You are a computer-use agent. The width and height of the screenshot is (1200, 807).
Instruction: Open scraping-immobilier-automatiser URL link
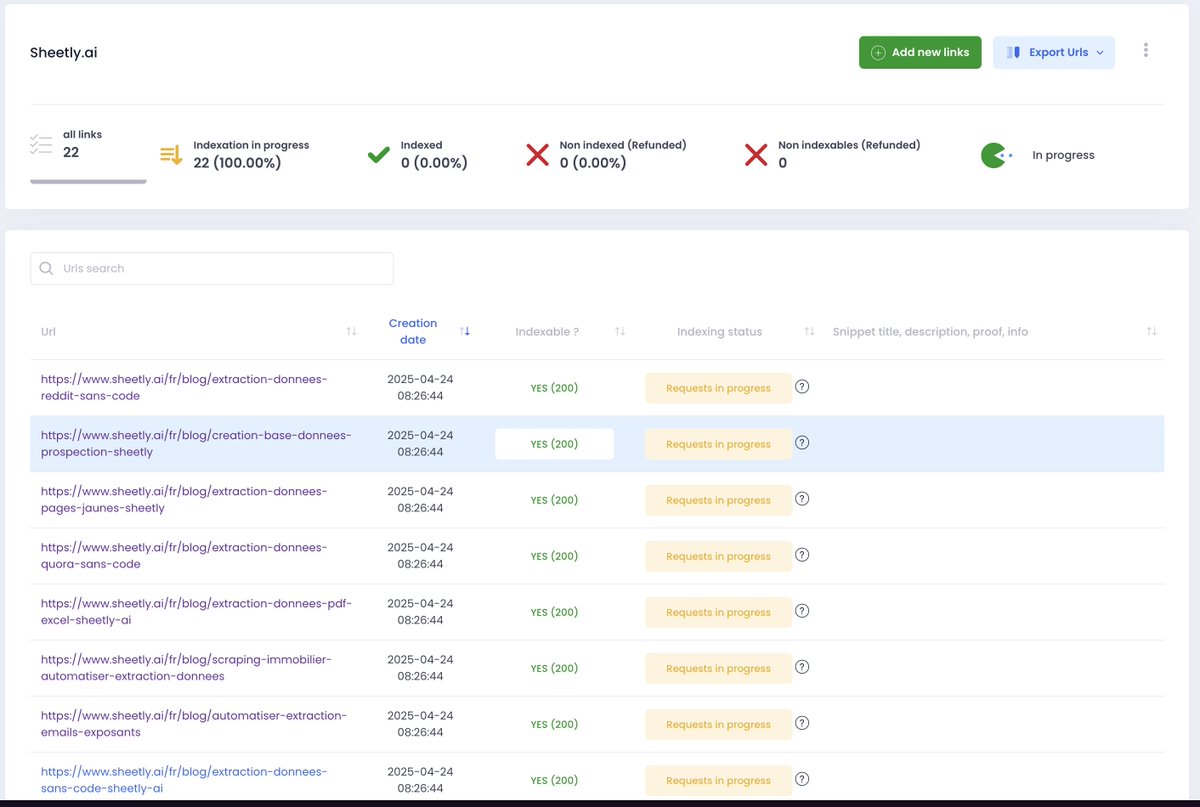point(186,668)
